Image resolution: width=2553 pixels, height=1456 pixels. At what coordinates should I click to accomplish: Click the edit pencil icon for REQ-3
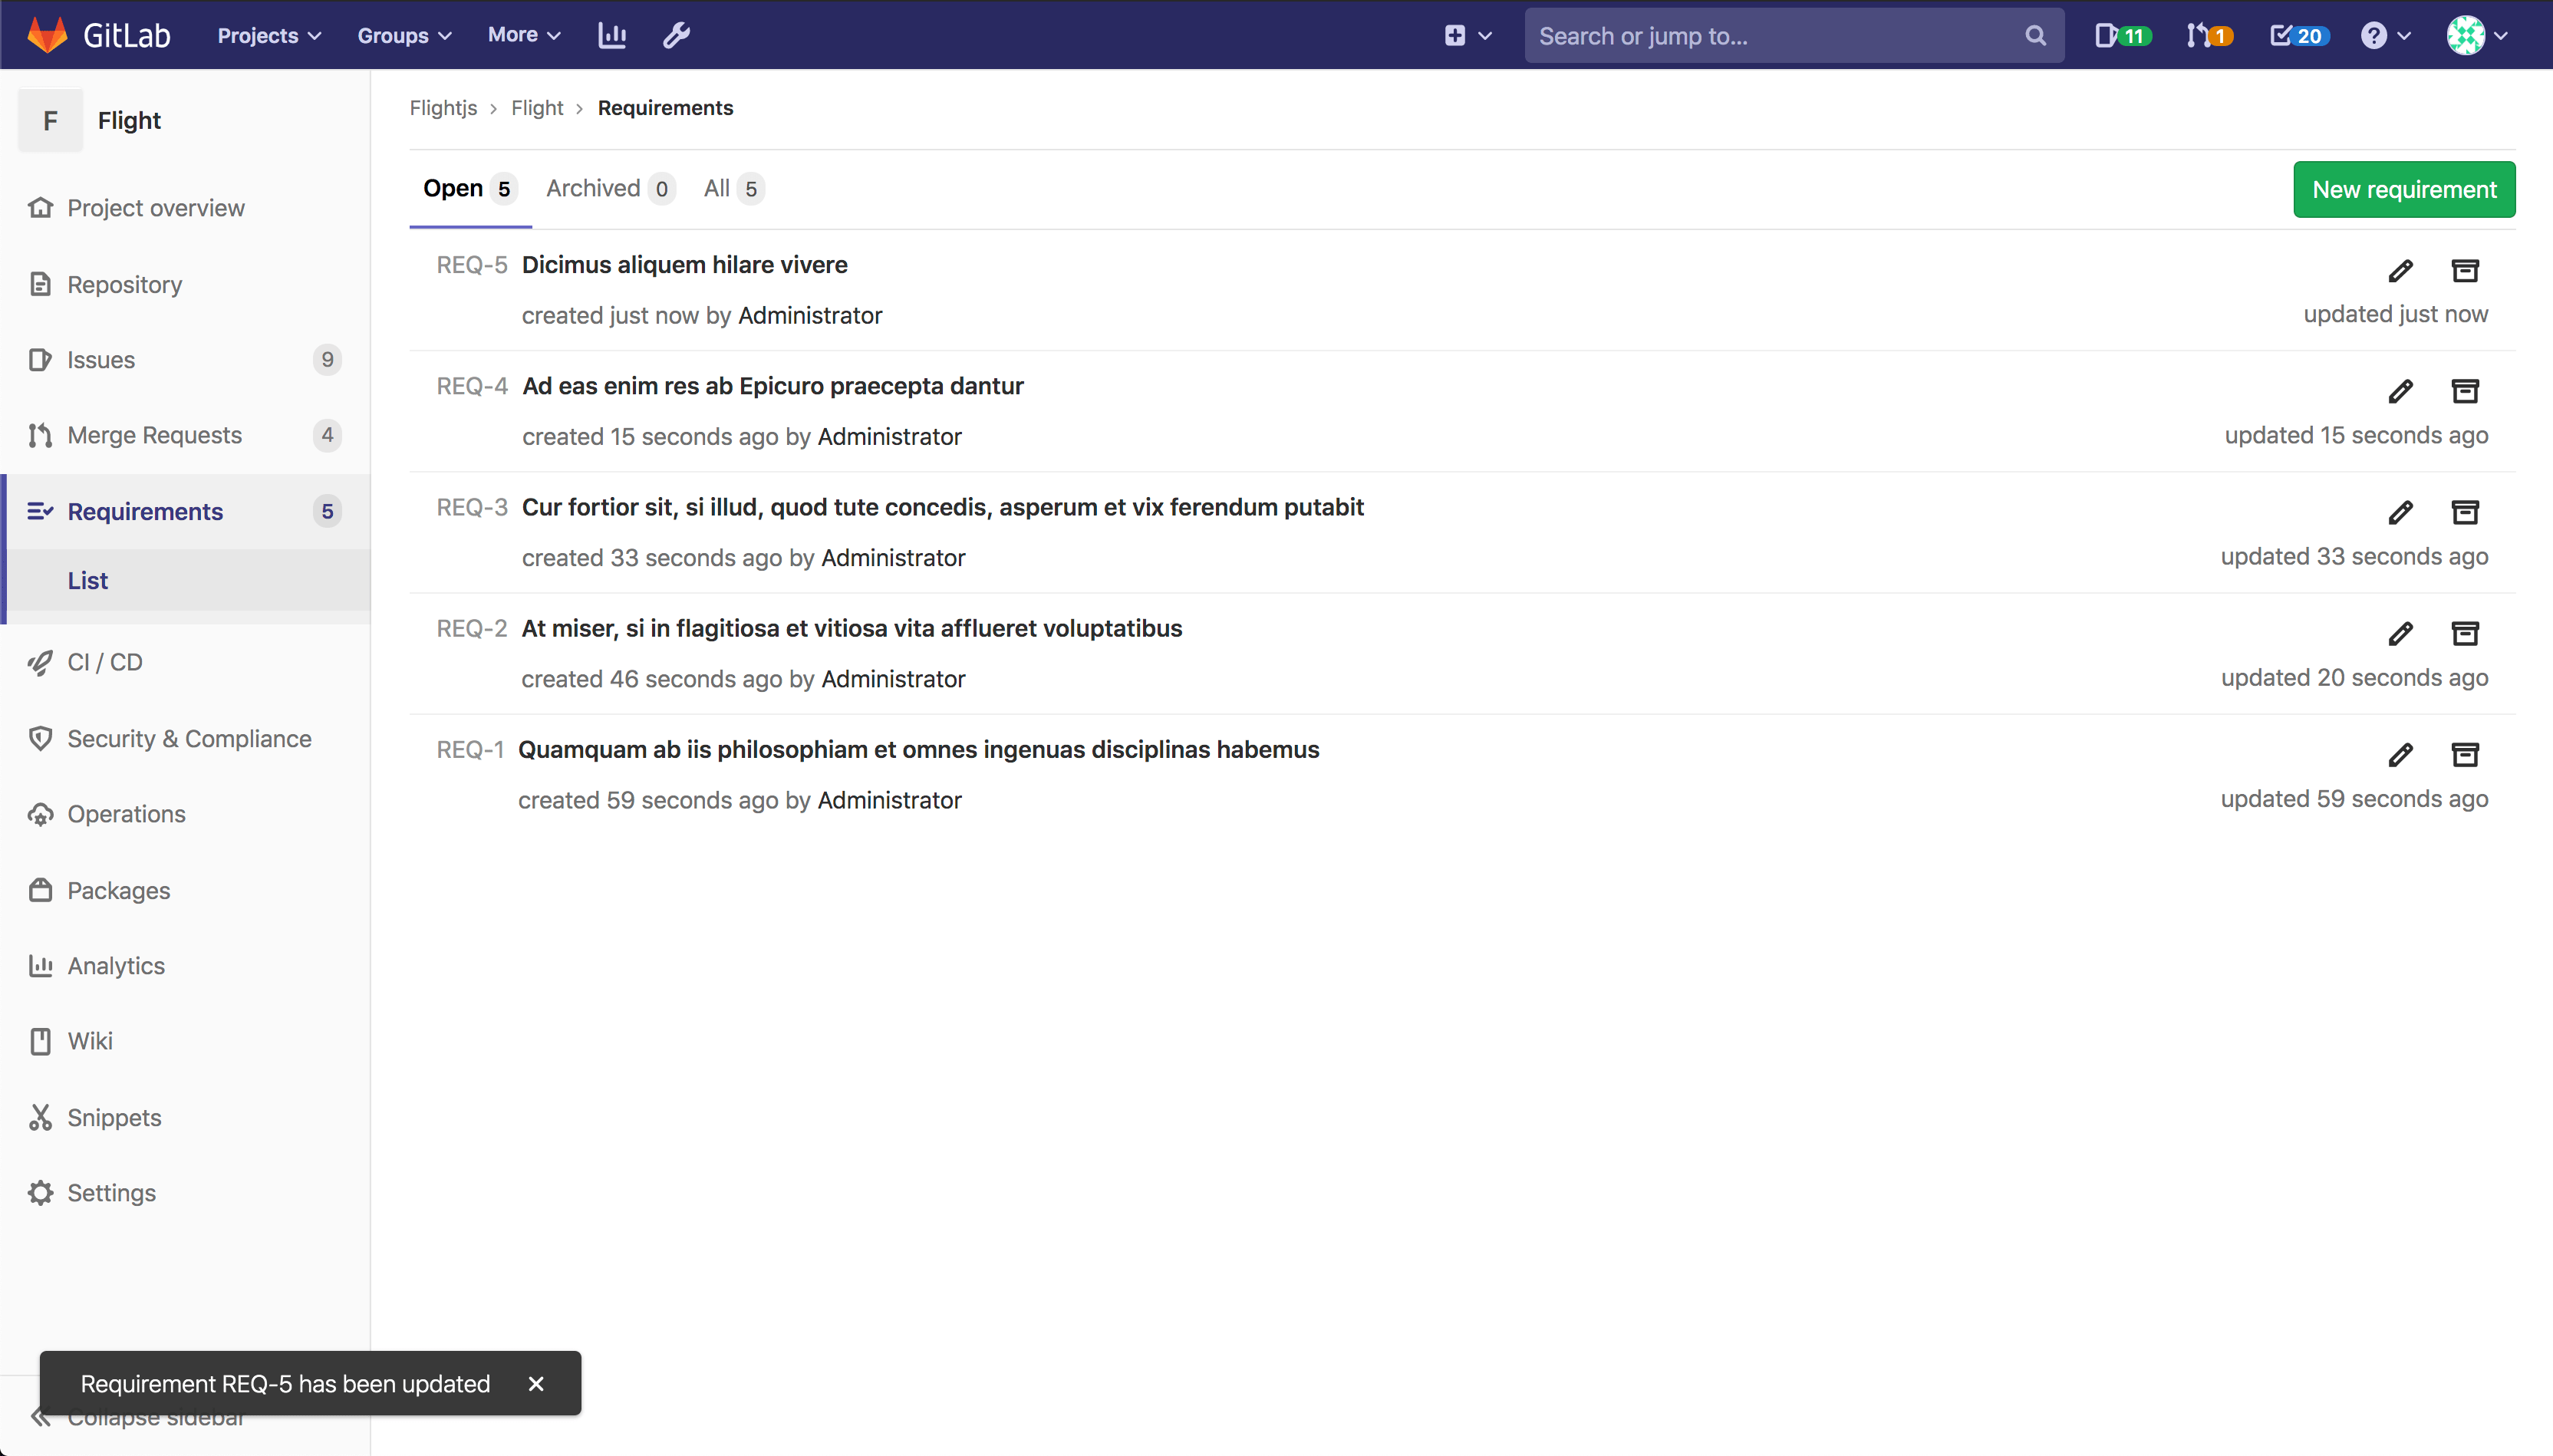point(2400,513)
